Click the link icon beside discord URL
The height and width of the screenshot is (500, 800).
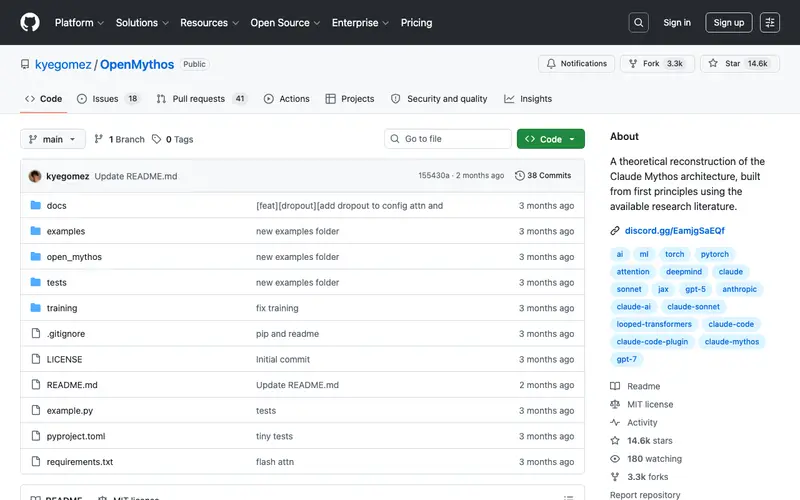point(615,231)
